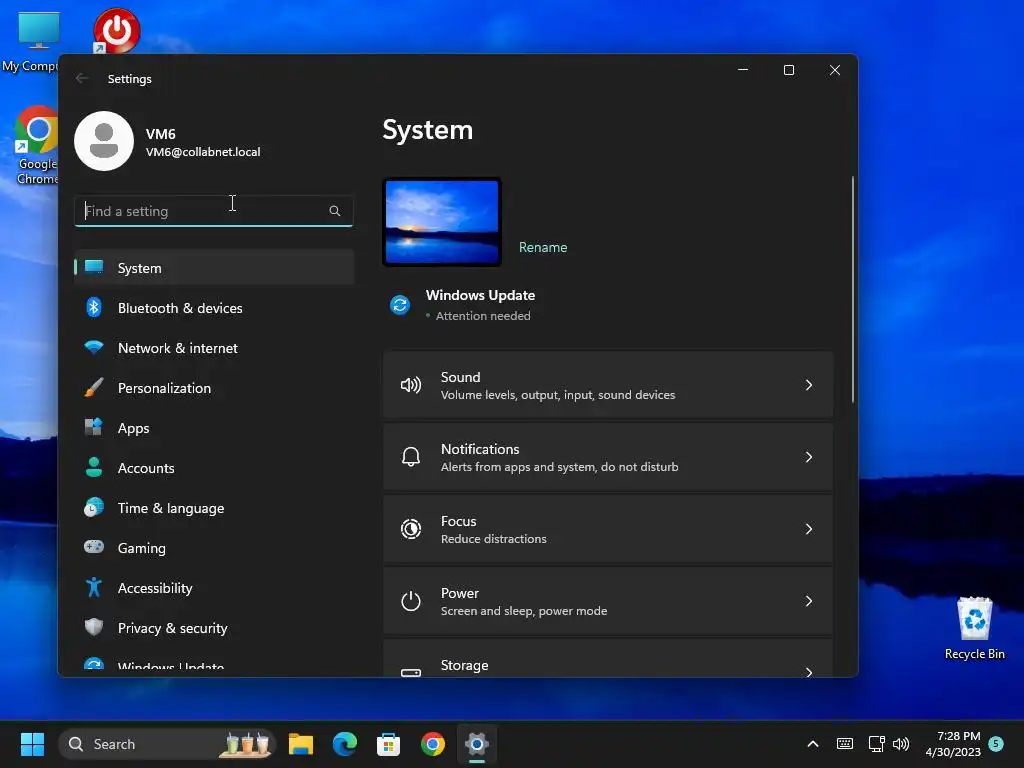Click the VM6@collabnet.local account text
This screenshot has height=768, width=1024.
203,152
